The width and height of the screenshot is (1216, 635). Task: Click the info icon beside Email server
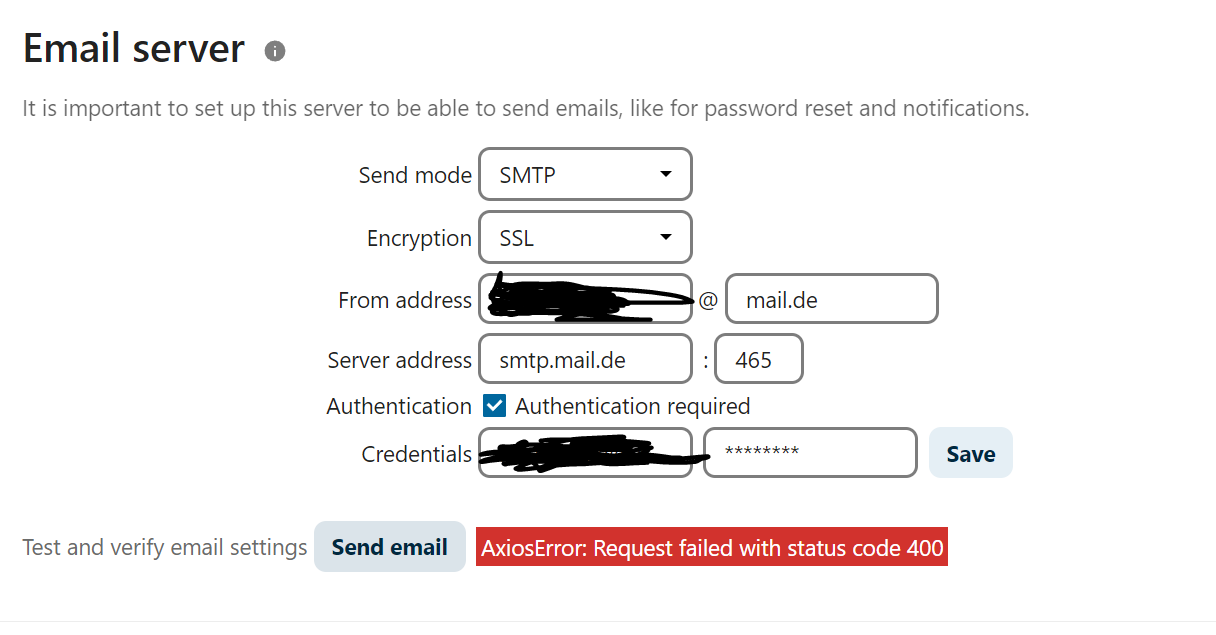point(275,51)
